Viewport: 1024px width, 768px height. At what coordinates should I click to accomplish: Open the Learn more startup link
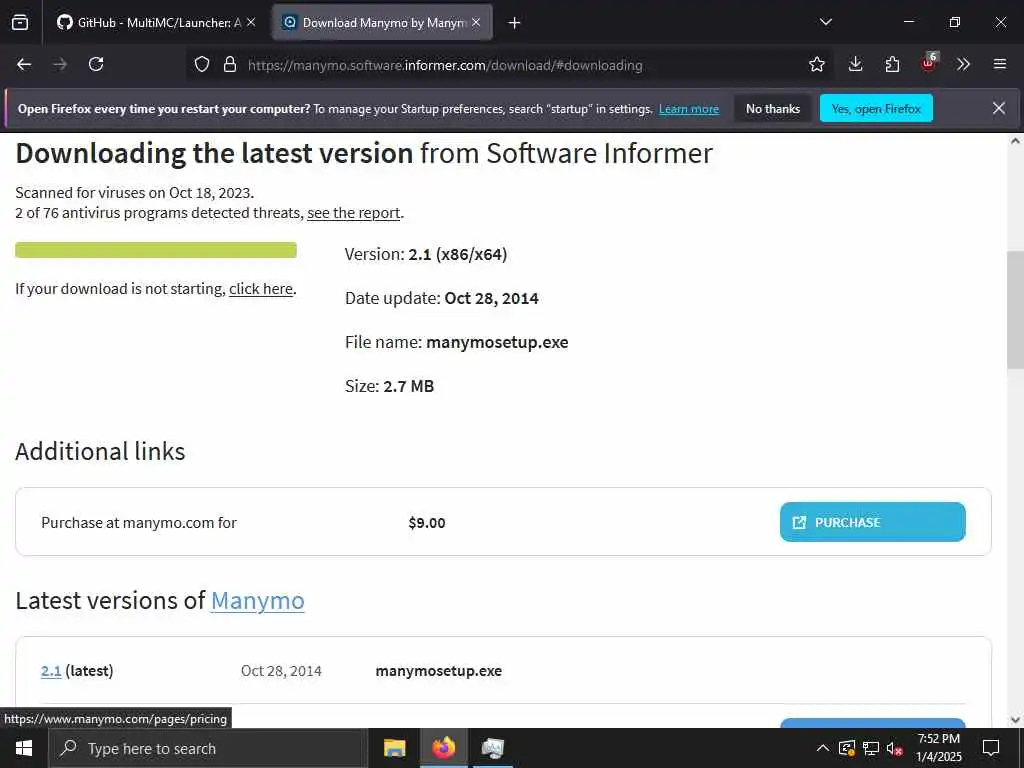point(689,109)
